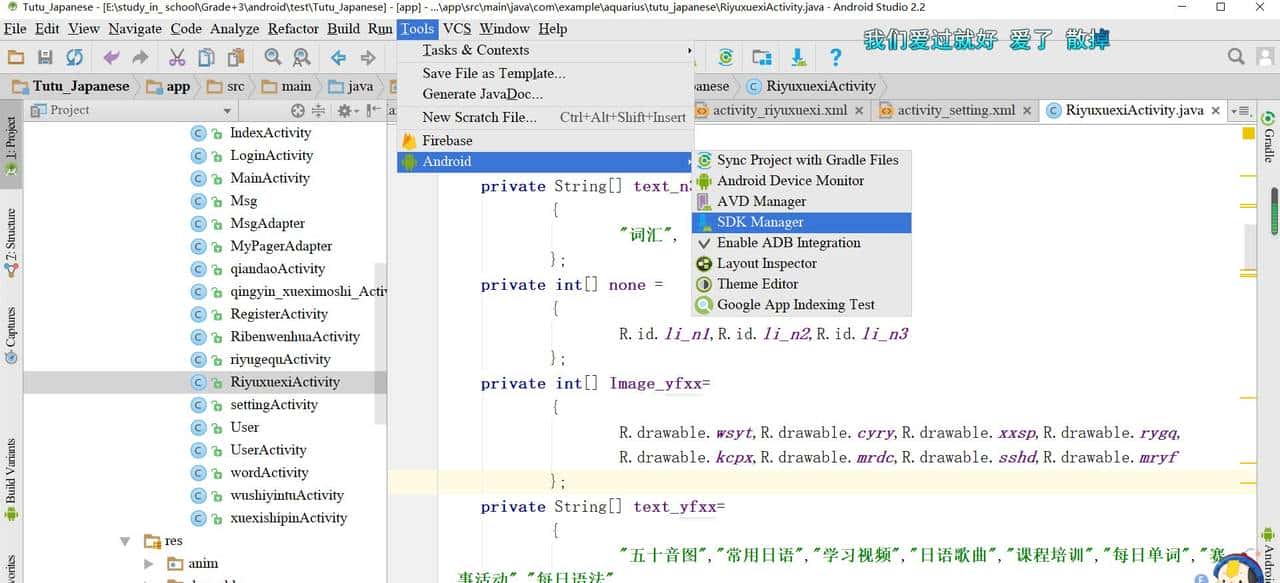Open search with the magnifier toolbar icon
The width and height of the screenshot is (1280, 583).
tap(272, 57)
